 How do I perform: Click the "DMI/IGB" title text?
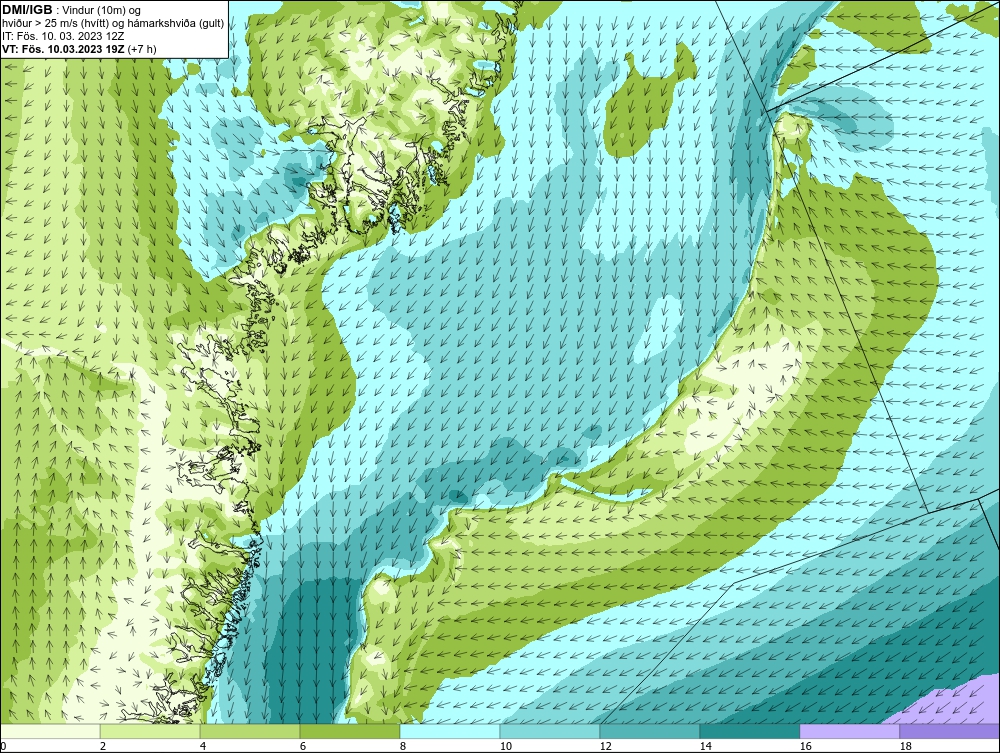click(x=27, y=10)
